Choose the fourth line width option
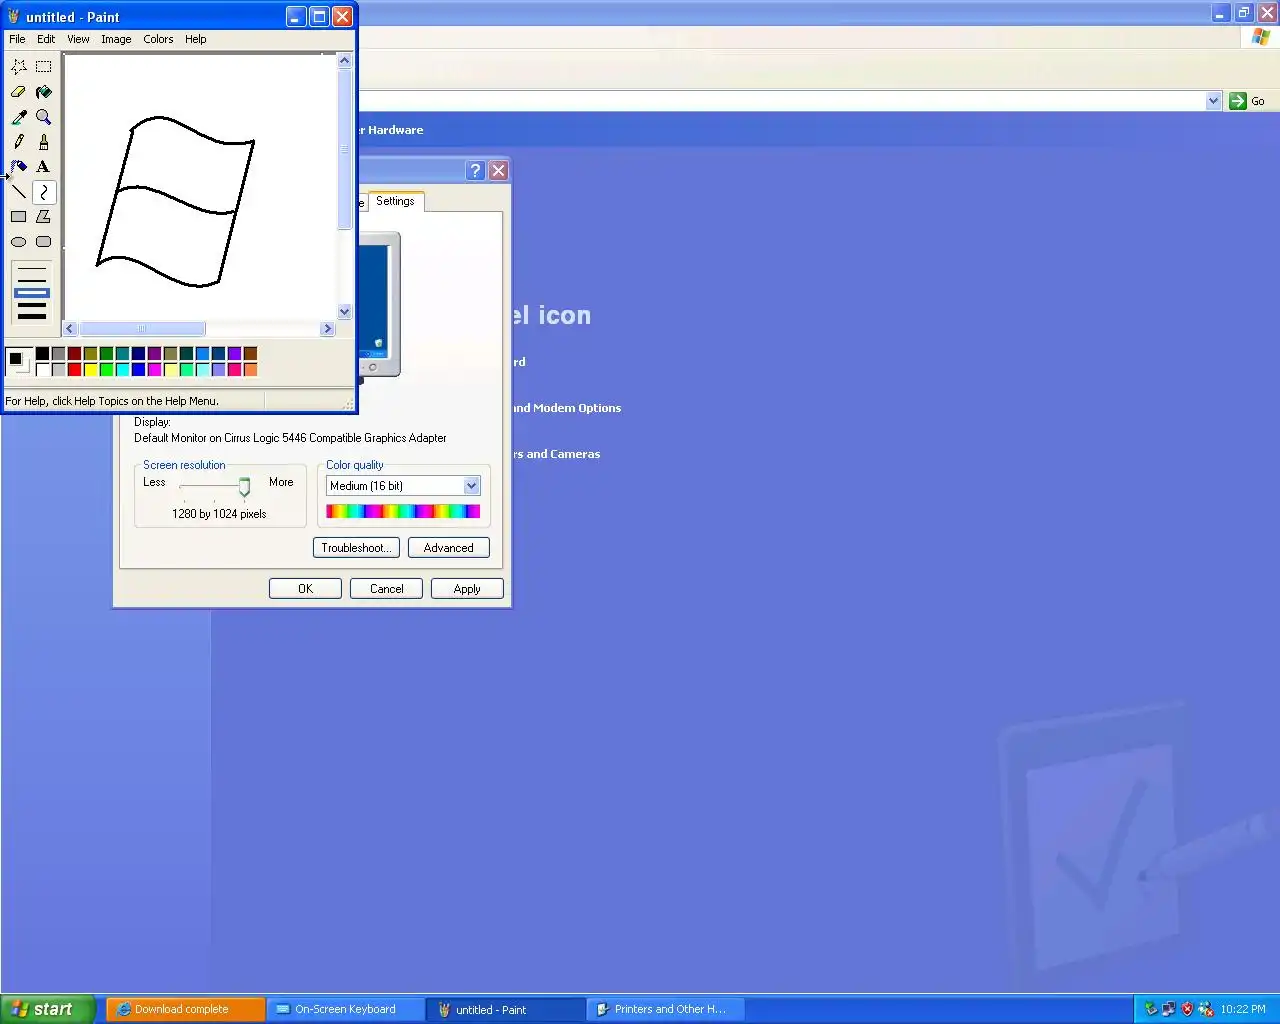This screenshot has height=1024, width=1280. (x=32, y=305)
